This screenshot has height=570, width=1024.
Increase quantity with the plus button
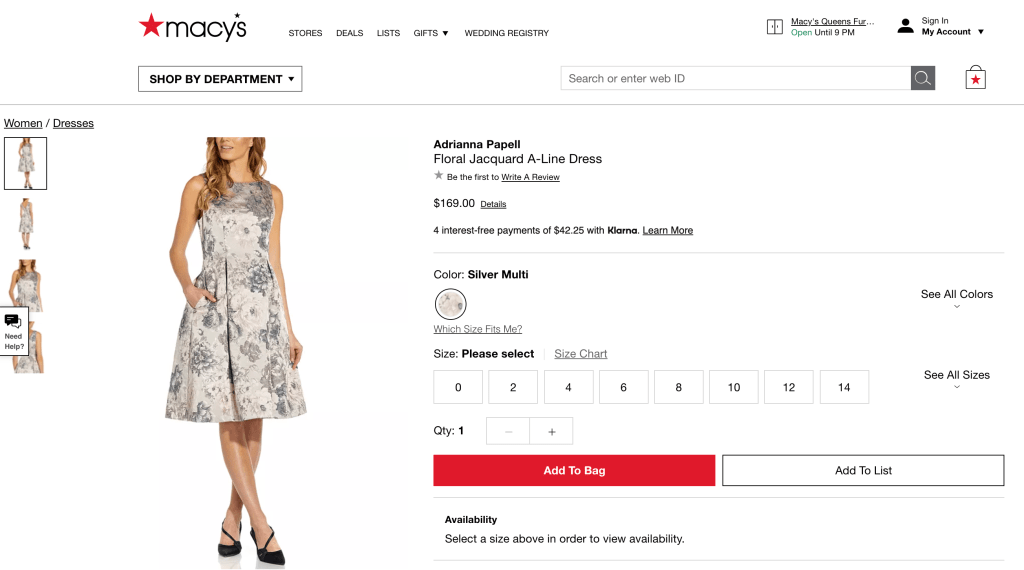pos(551,431)
